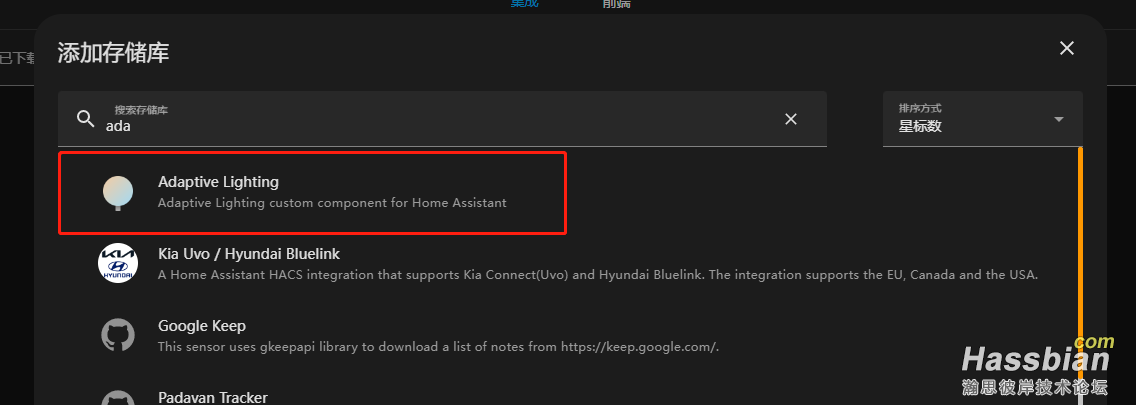This screenshot has width=1136, height=405.
Task: Click the Adaptive Lighting description text
Action: point(332,203)
